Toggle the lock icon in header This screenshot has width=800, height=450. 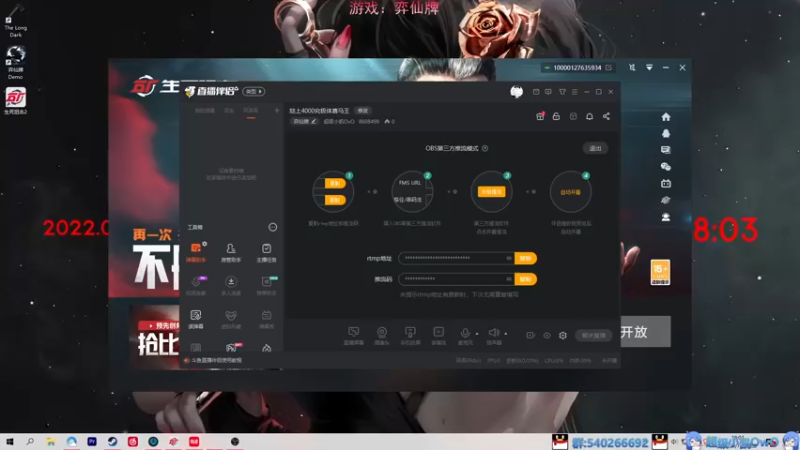tap(556, 116)
